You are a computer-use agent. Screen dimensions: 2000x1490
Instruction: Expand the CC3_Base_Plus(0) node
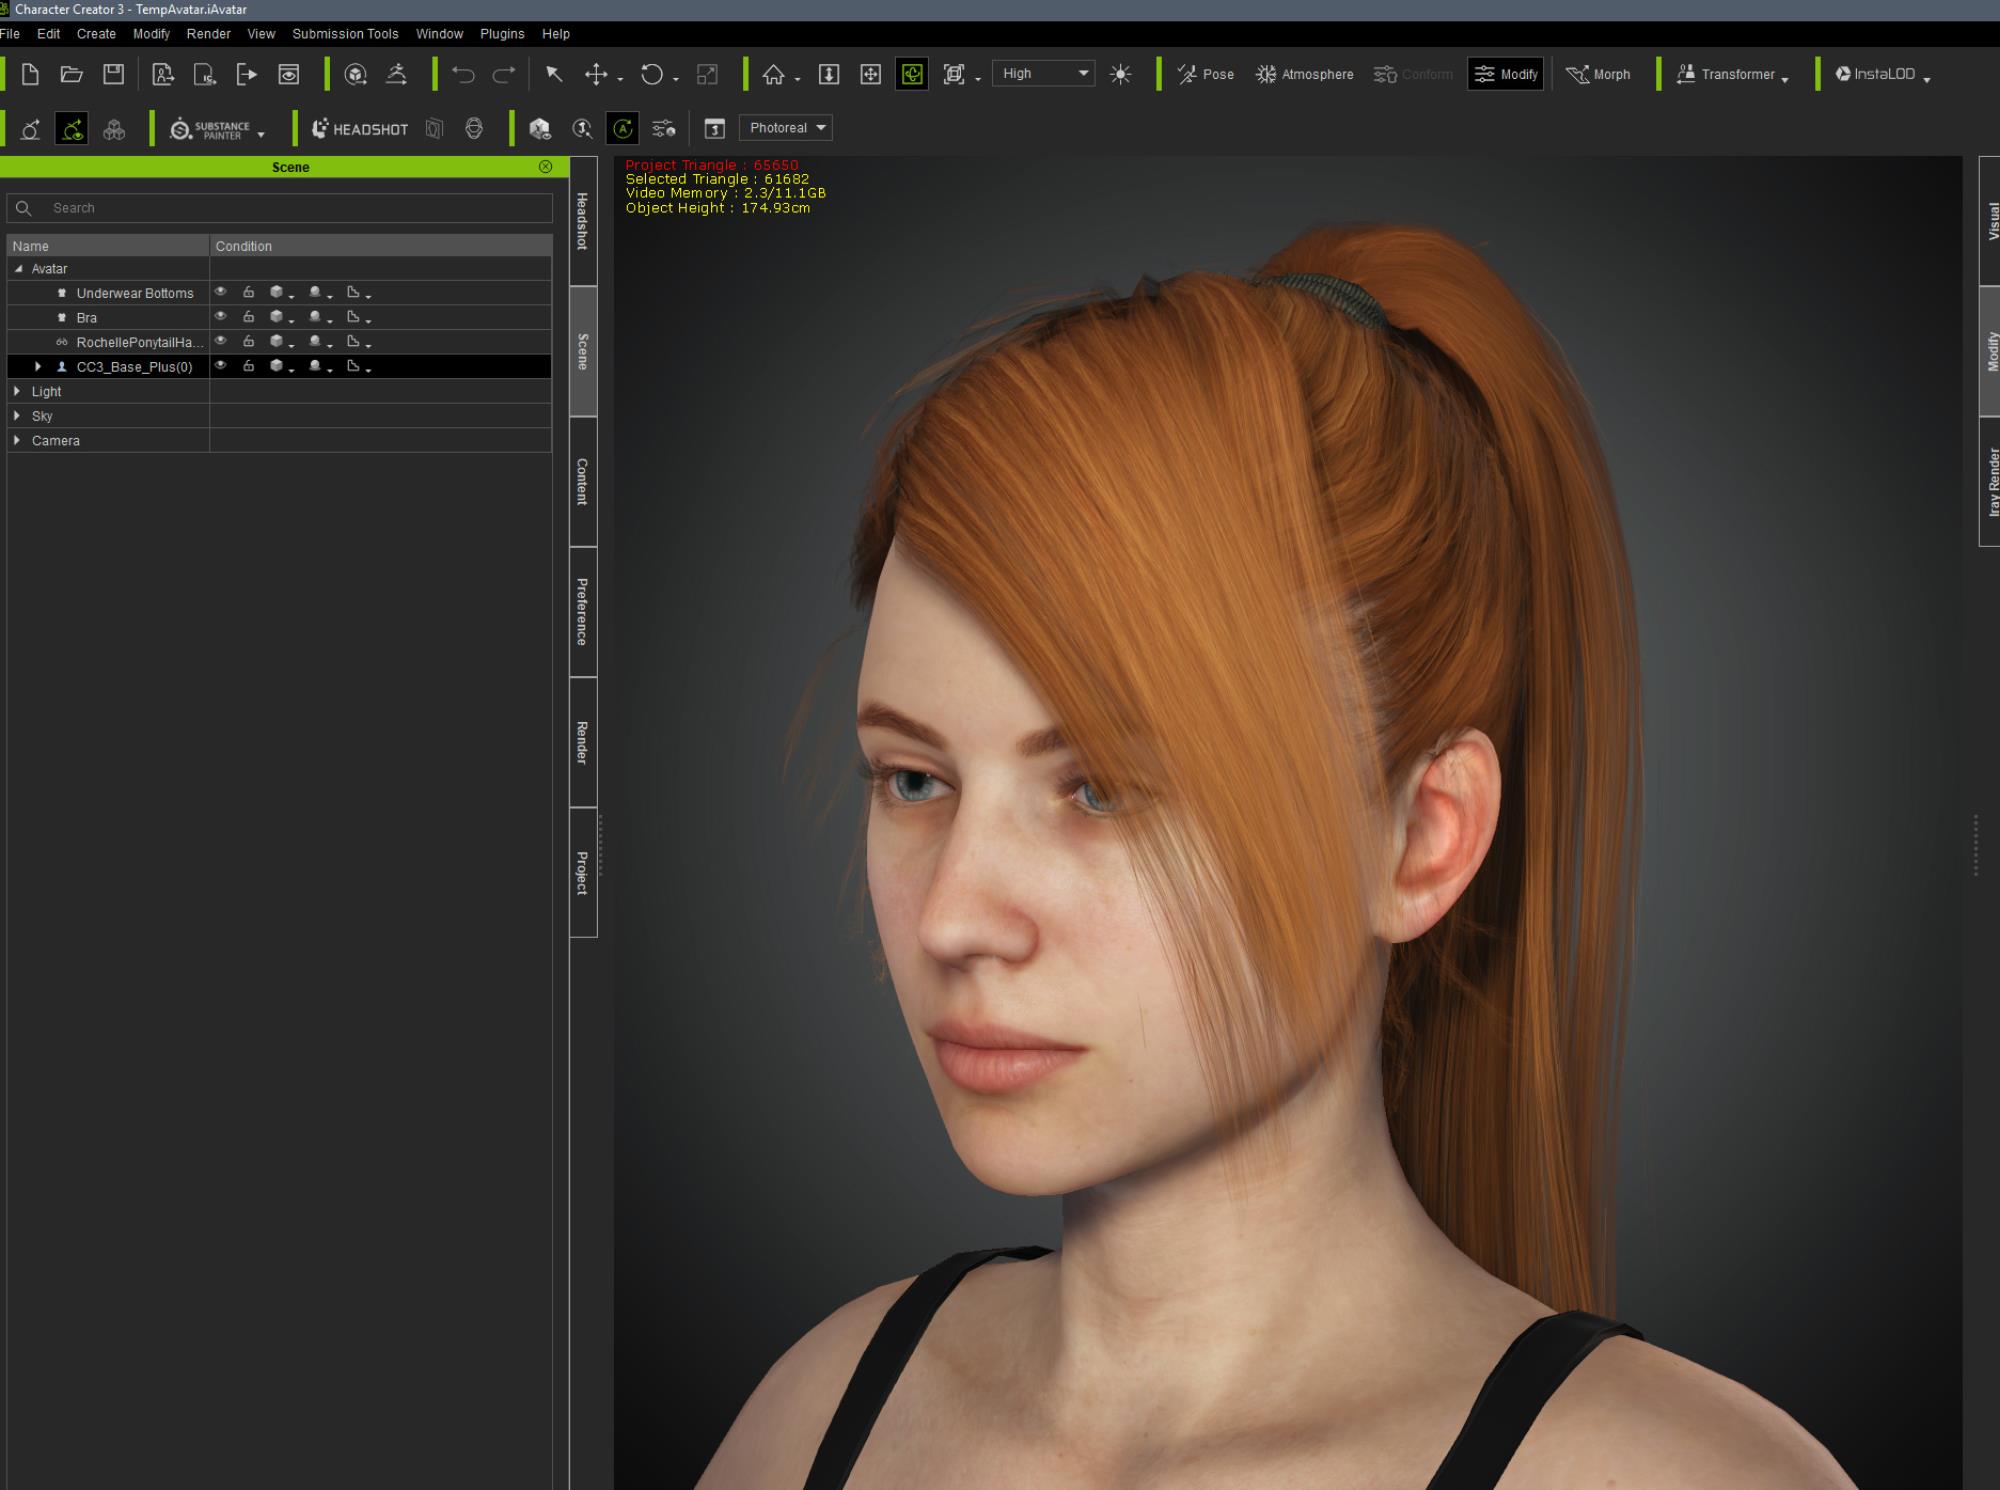pyautogui.click(x=38, y=366)
